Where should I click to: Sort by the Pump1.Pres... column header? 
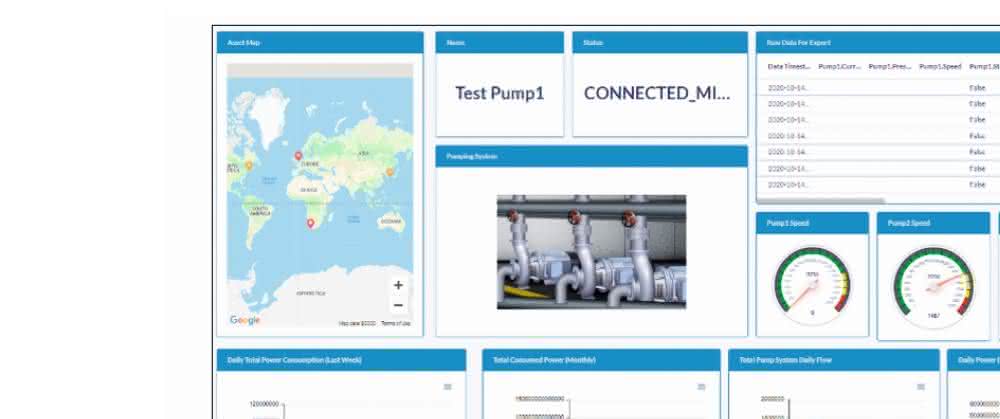(x=890, y=66)
